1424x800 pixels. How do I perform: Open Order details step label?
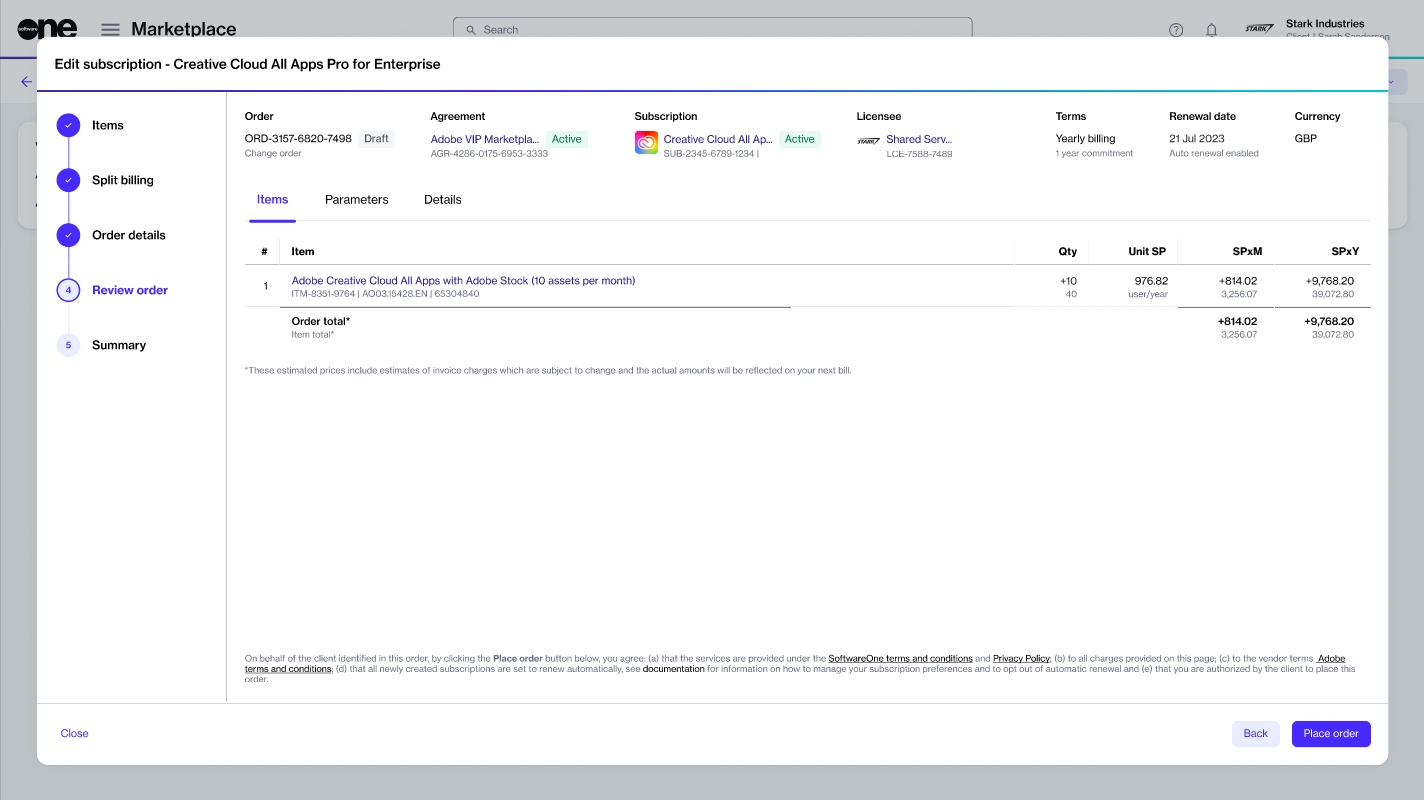click(x=129, y=235)
